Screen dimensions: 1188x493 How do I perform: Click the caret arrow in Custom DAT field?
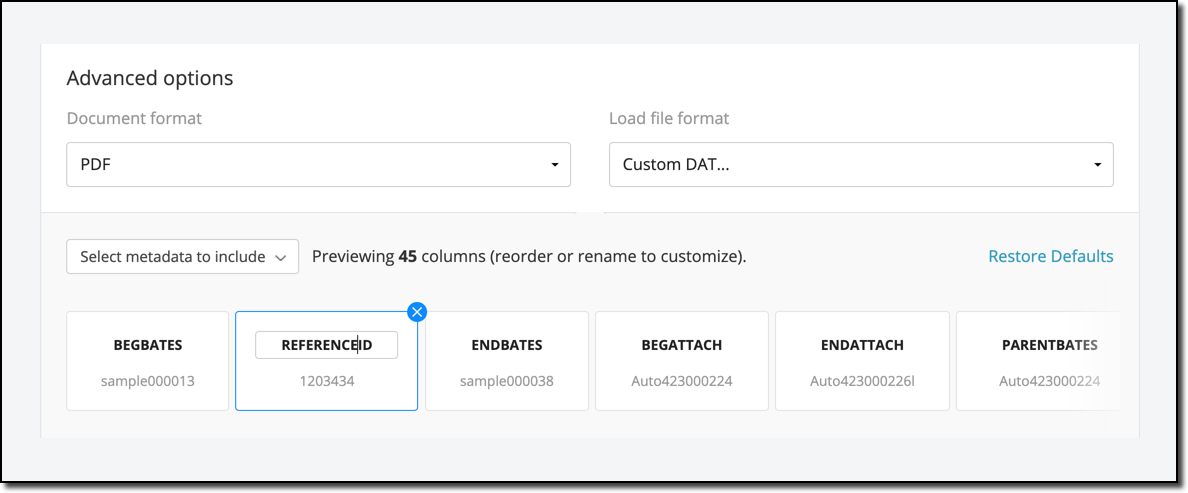1097,165
